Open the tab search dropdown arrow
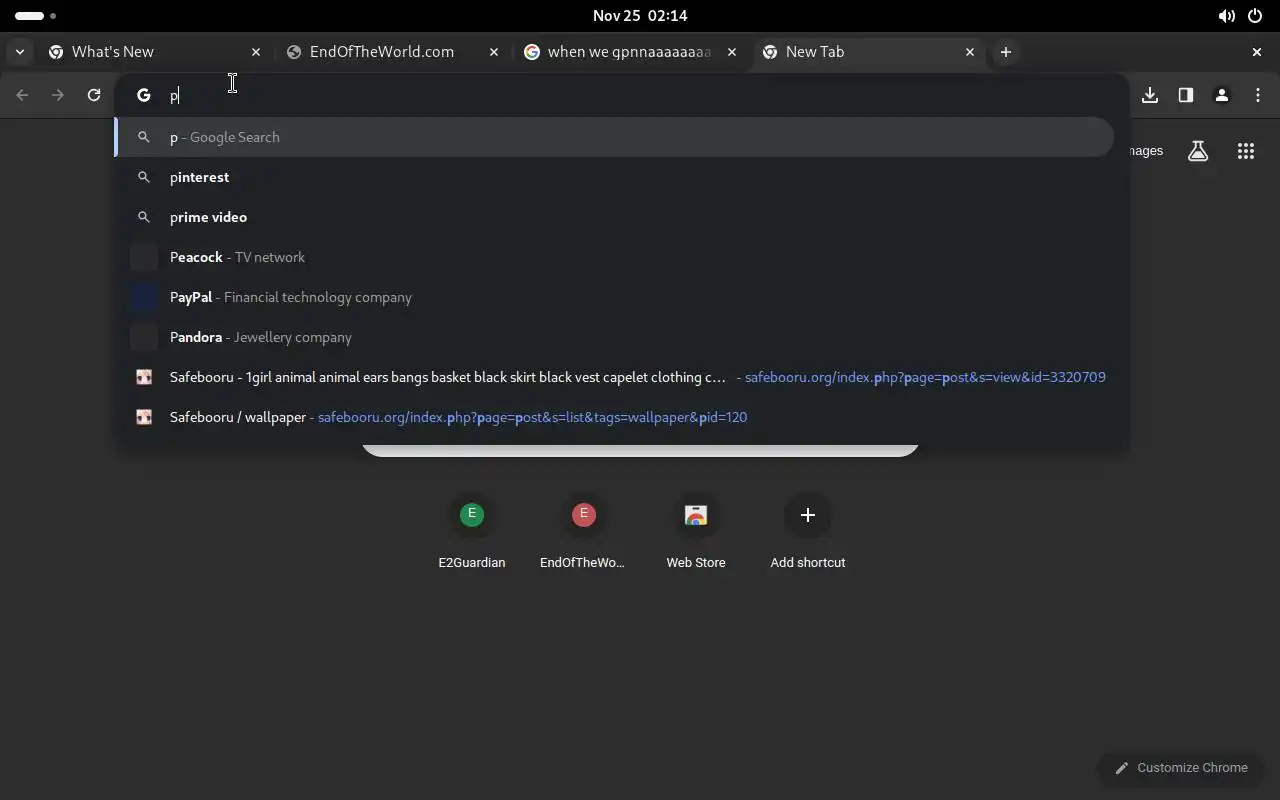Viewport: 1280px width, 800px height. pos(20,52)
